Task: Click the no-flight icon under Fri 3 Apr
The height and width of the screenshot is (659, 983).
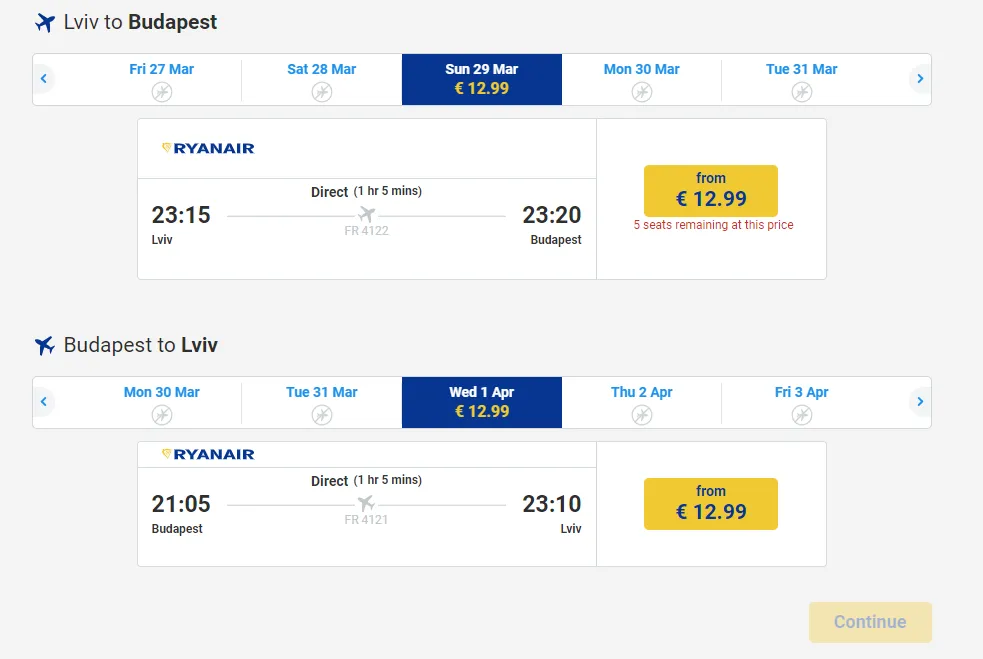Action: pyautogui.click(x=802, y=415)
